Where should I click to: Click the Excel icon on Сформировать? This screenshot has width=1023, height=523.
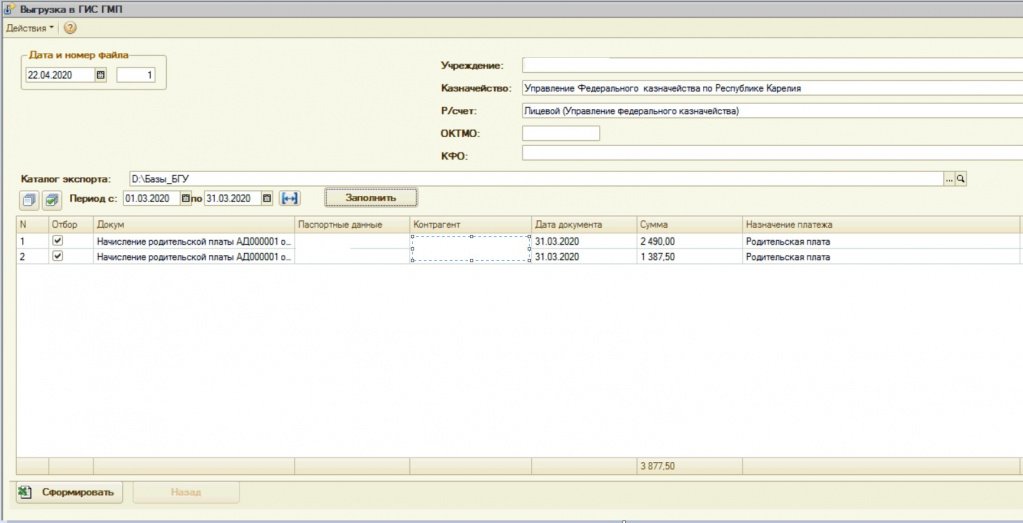pos(25,492)
